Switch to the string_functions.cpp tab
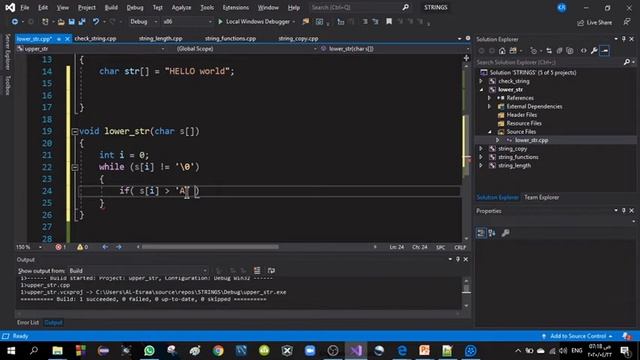The image size is (640, 360). (230, 39)
